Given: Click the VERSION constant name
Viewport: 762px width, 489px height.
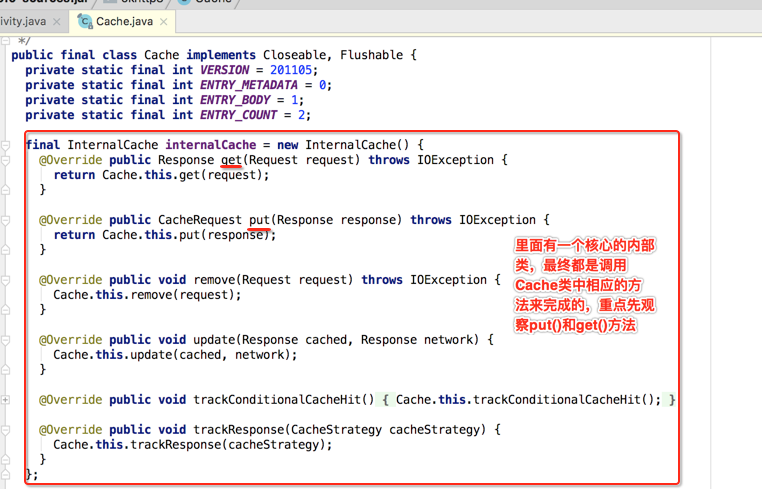Looking at the screenshot, I should pyautogui.click(x=225, y=70).
